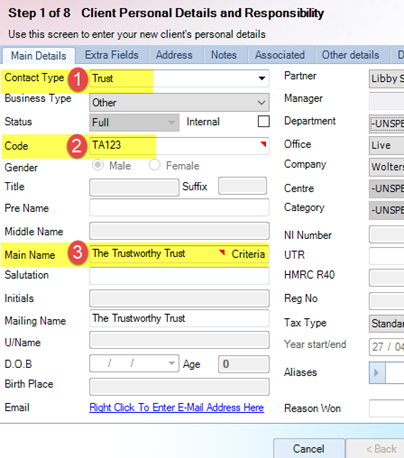
Task: Select the Female radio button
Action: [x=155, y=165]
